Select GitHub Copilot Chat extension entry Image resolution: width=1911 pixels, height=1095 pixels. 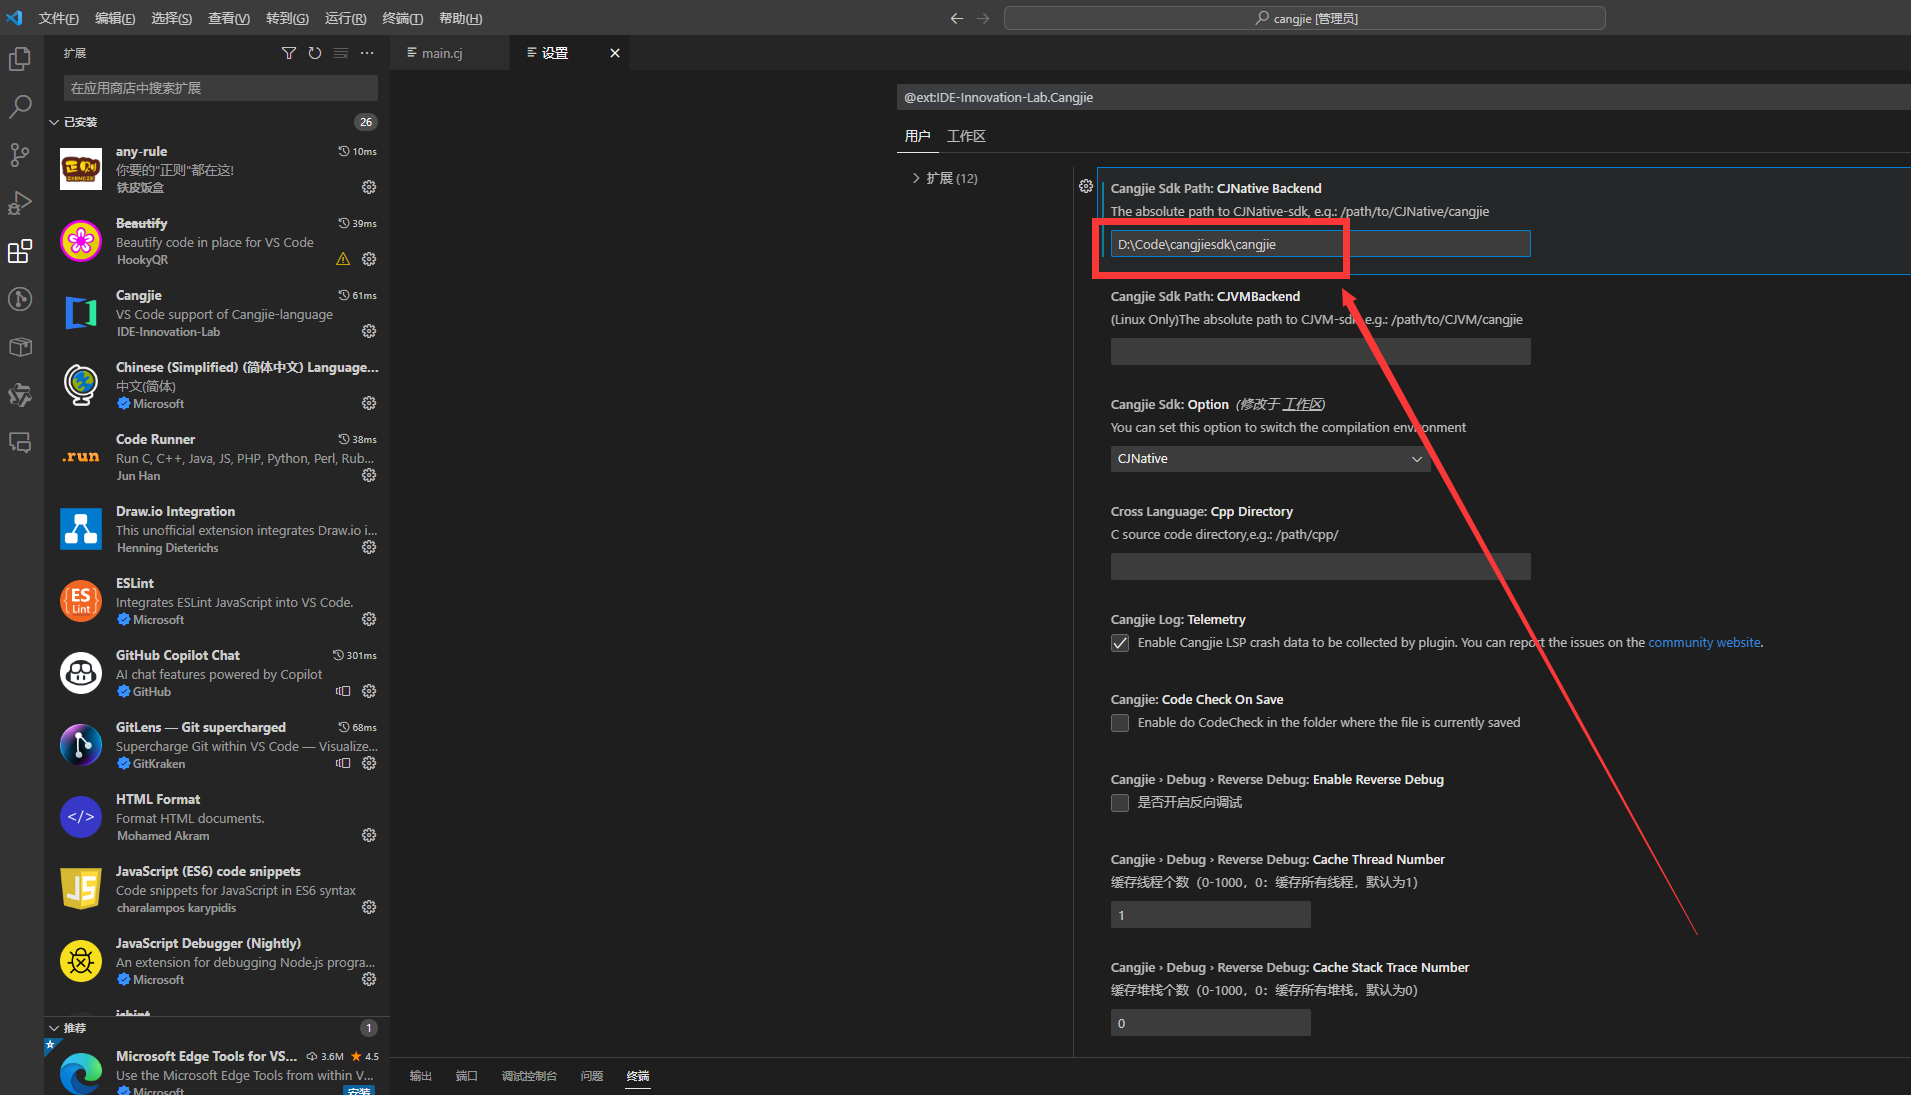217,673
